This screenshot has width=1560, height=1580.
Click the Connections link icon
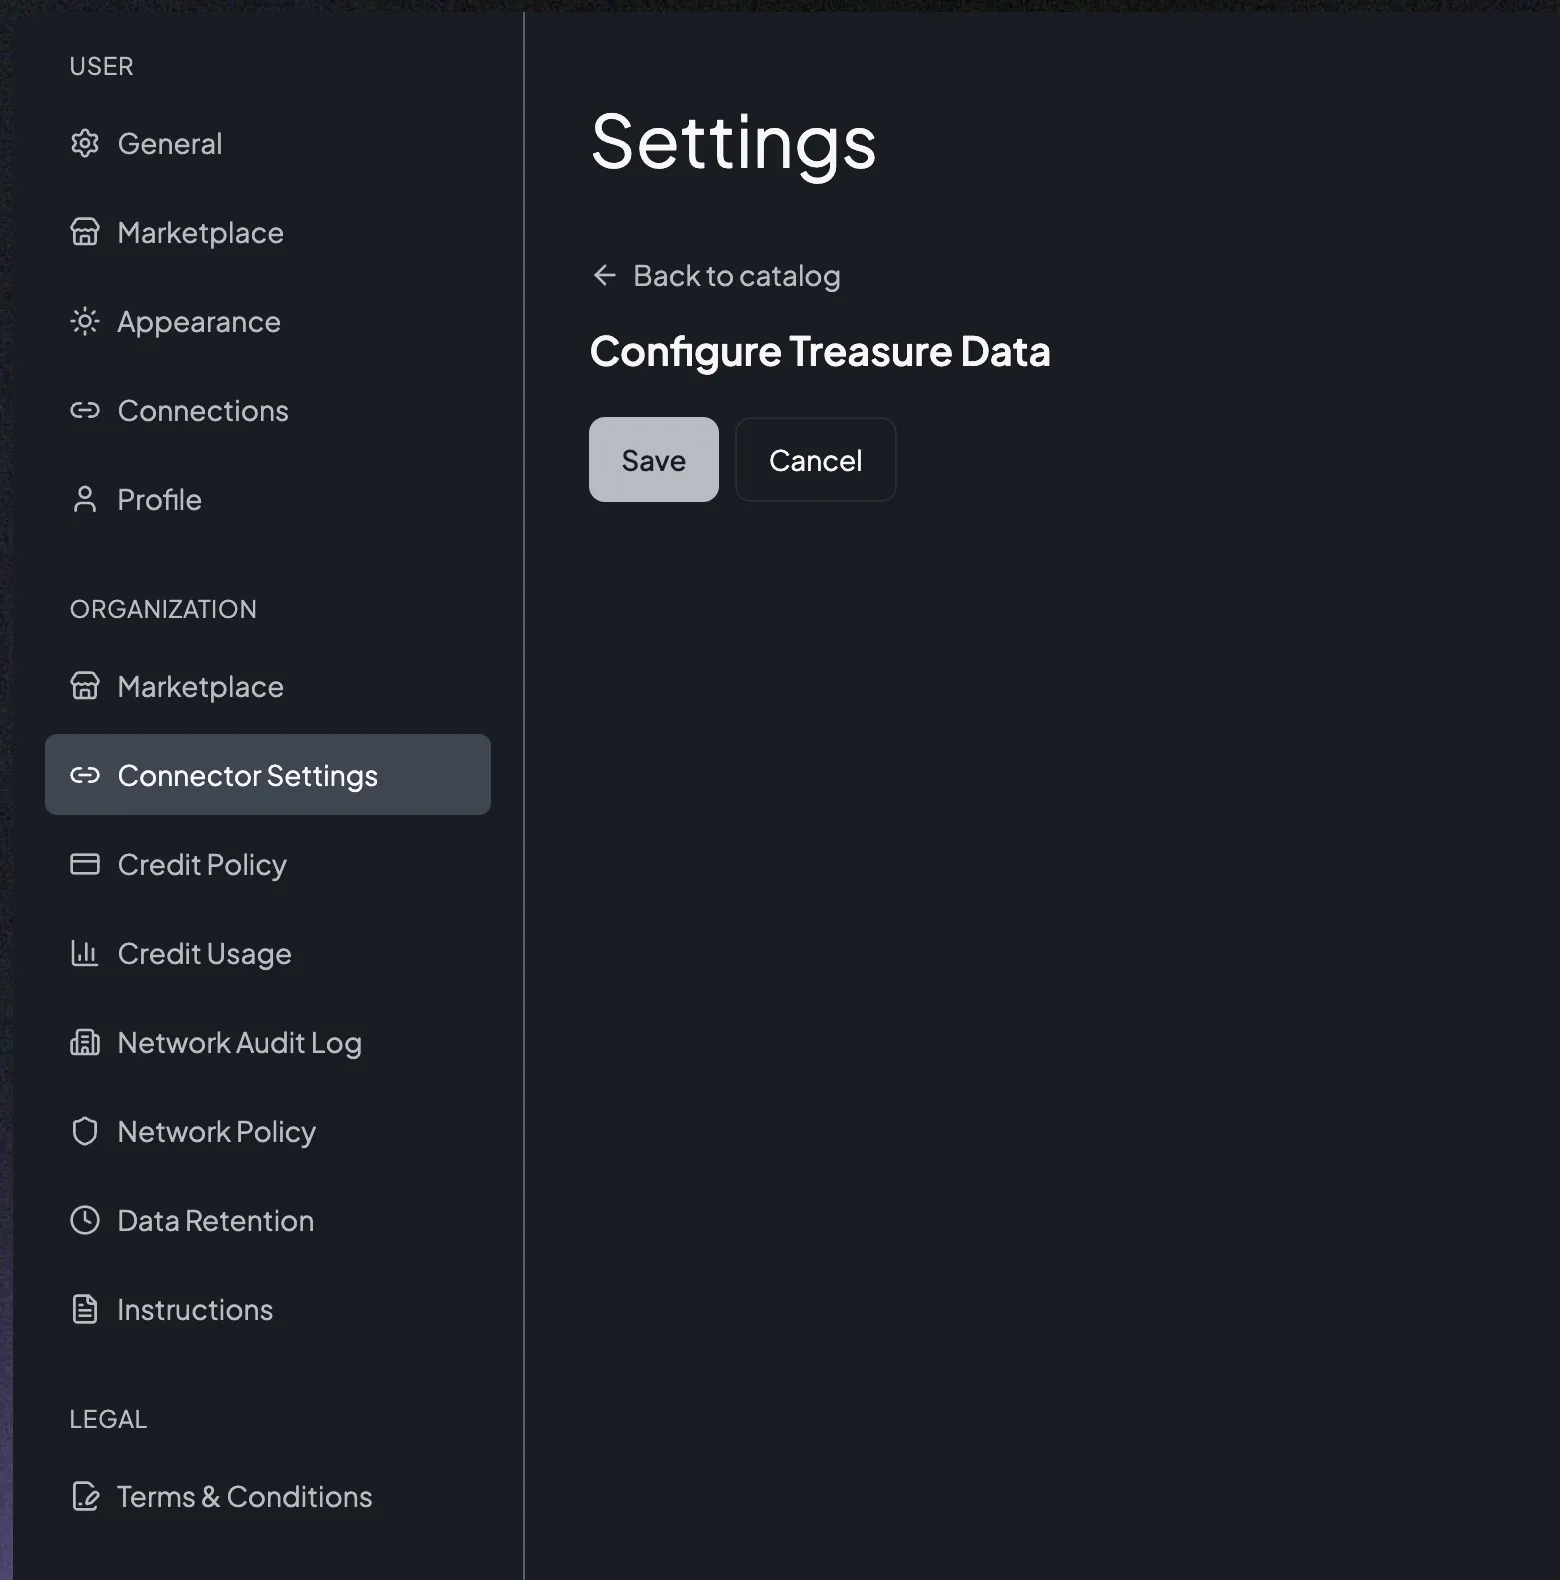point(85,411)
